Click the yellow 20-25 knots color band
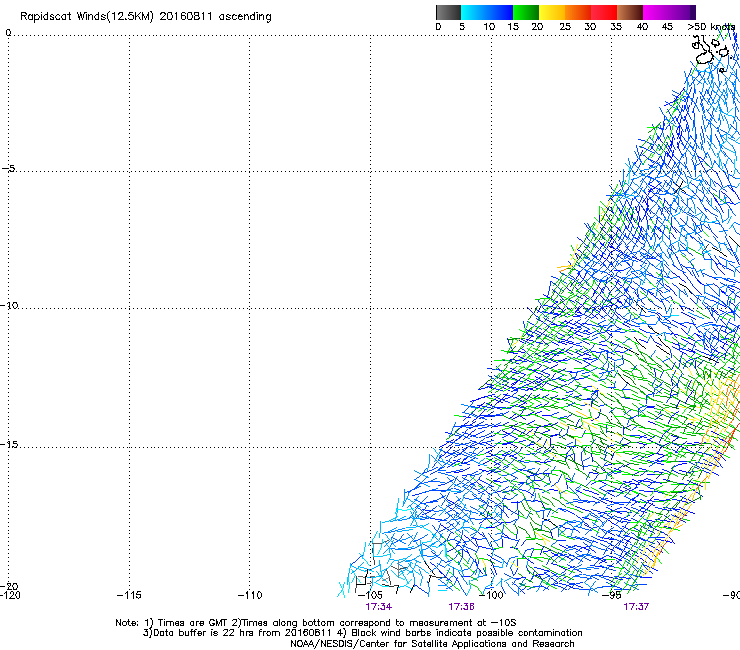Viewport: 740px width, 650px height. pyautogui.click(x=552, y=12)
